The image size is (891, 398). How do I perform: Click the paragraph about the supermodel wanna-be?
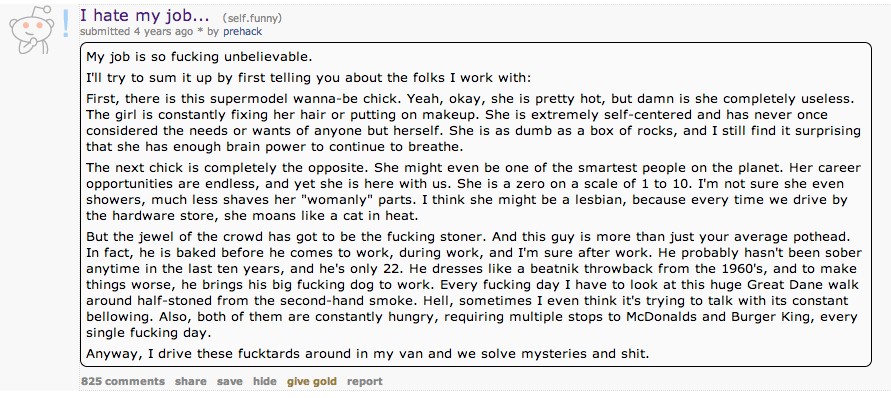point(473,123)
